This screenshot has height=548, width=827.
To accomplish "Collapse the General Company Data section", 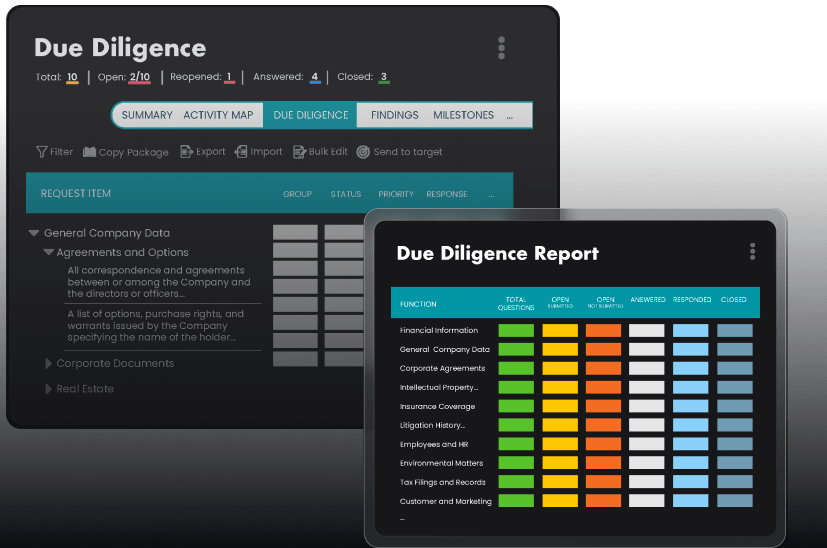I will click(35, 233).
